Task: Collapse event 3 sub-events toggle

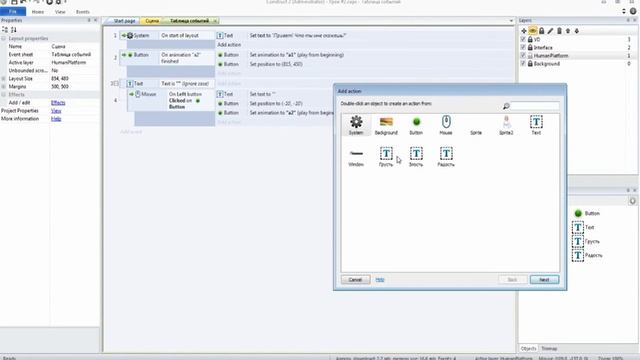Action: coord(116,83)
